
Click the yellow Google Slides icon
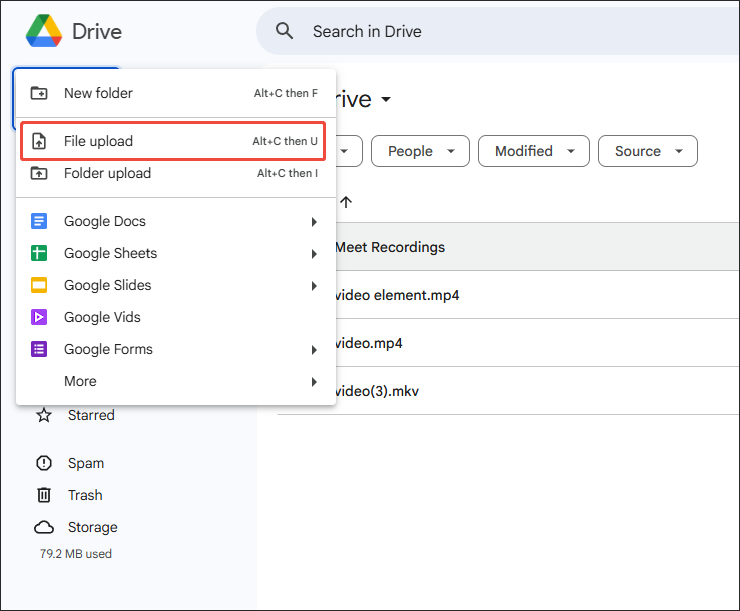[39, 285]
